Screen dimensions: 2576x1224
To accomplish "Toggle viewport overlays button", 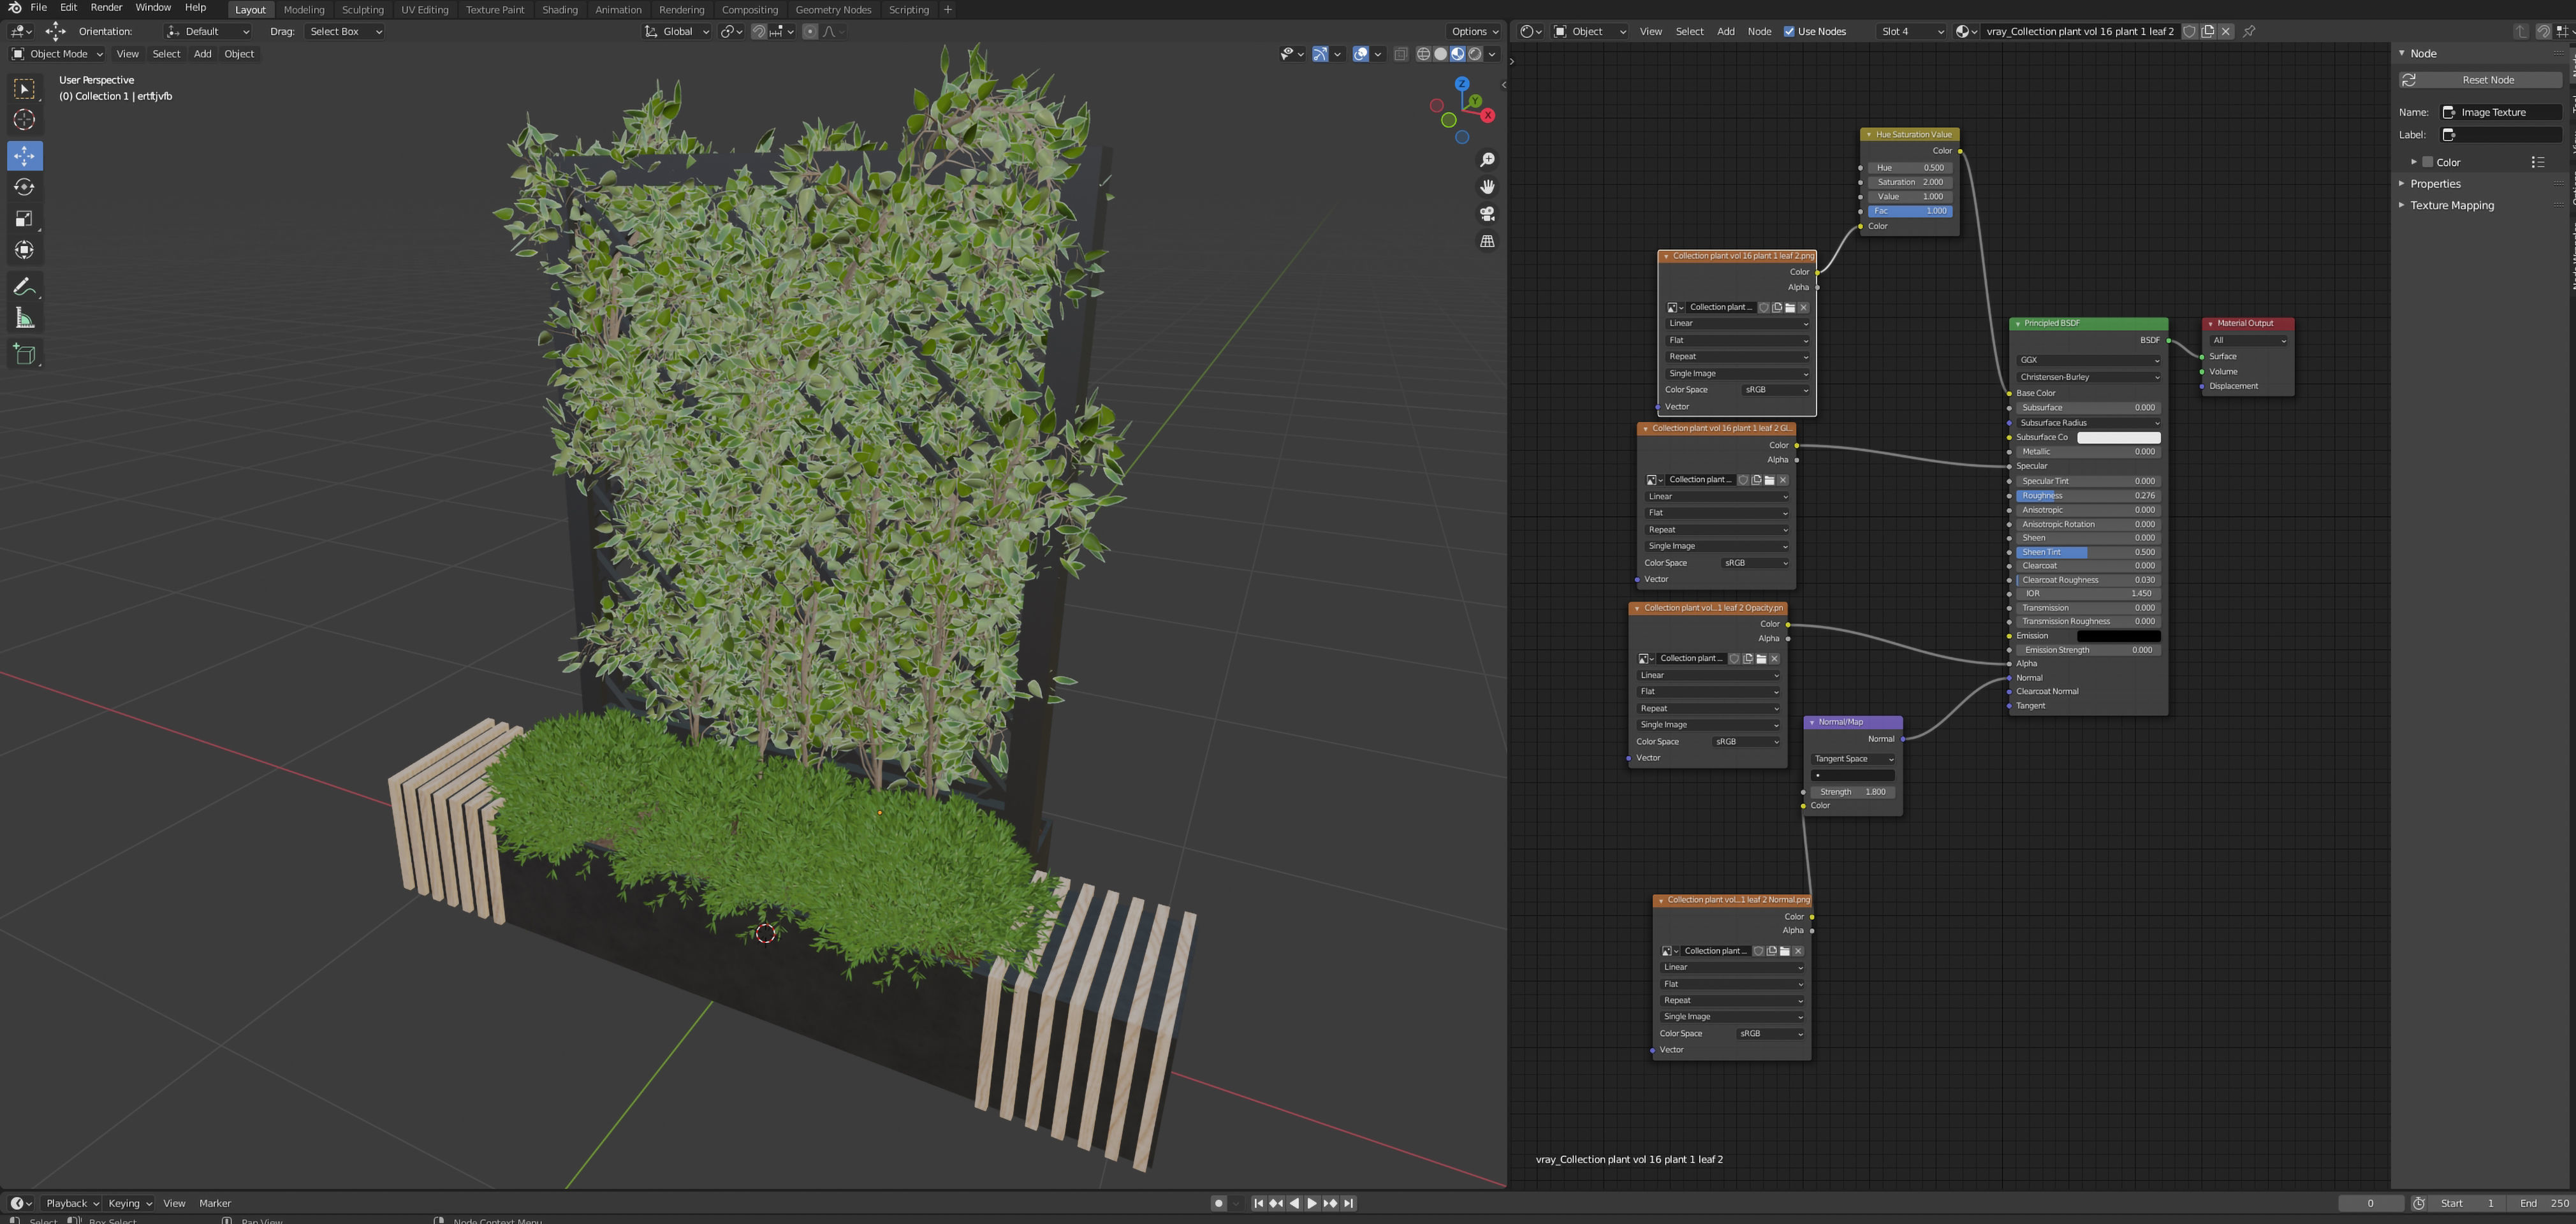I will (x=1360, y=54).
